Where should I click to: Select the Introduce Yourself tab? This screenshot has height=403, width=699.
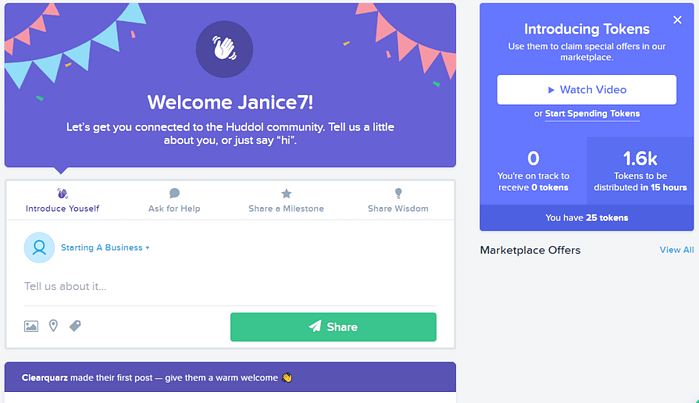[62, 200]
